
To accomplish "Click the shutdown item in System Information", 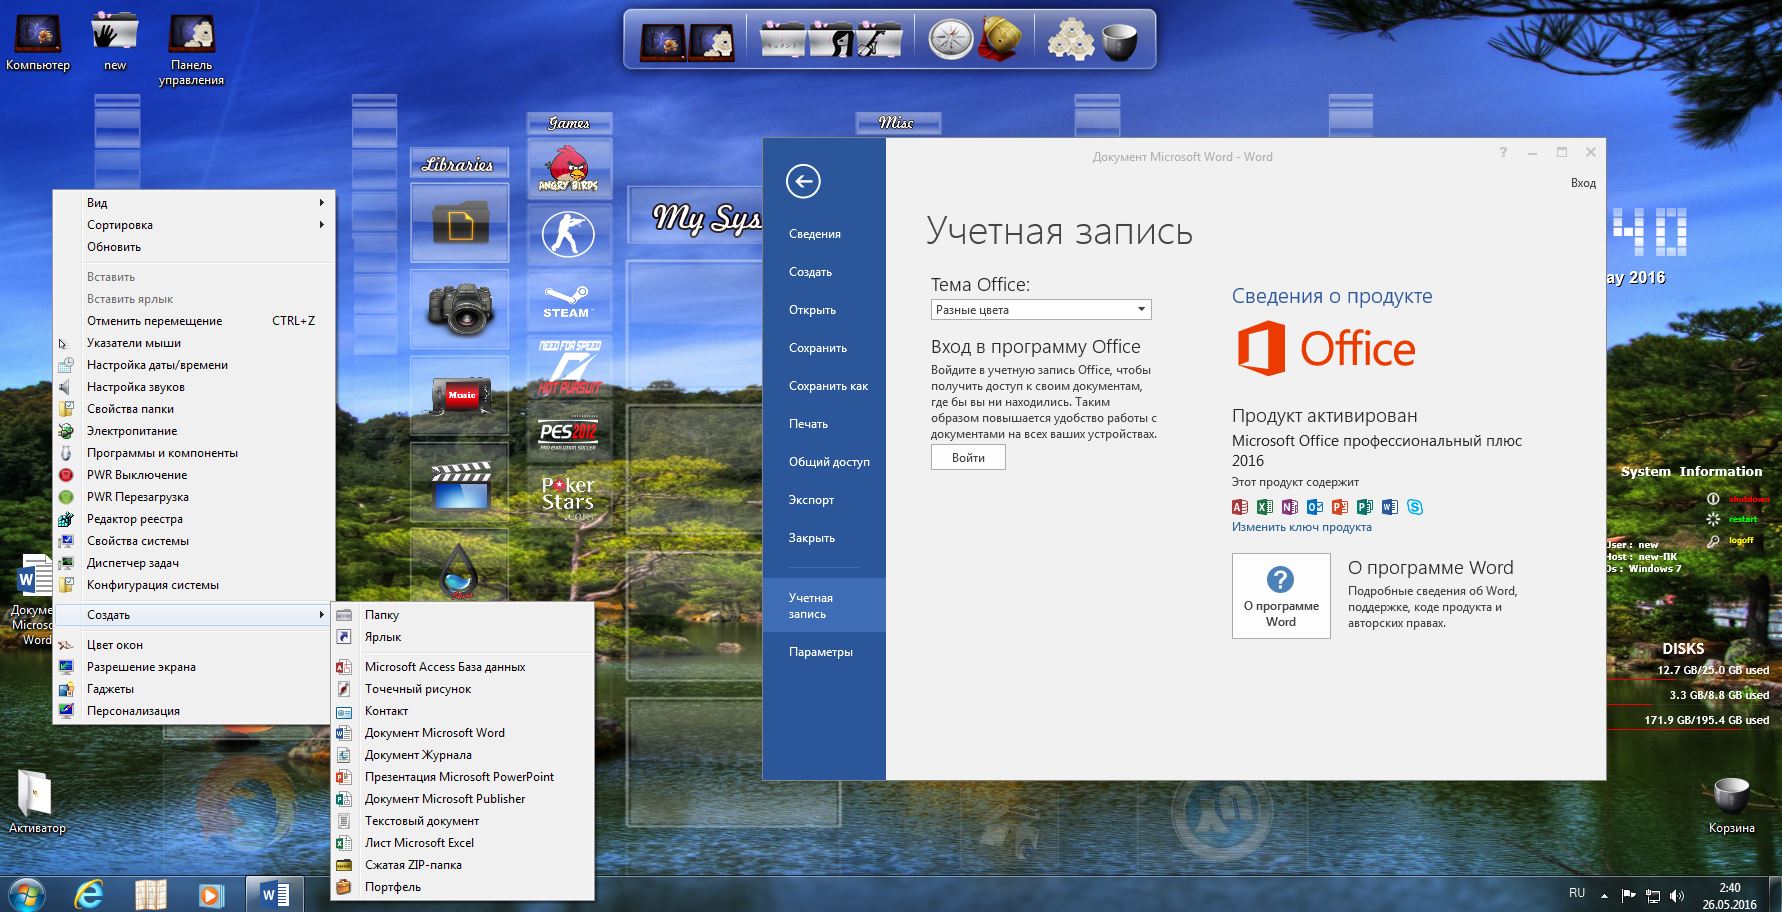I will tap(1749, 499).
